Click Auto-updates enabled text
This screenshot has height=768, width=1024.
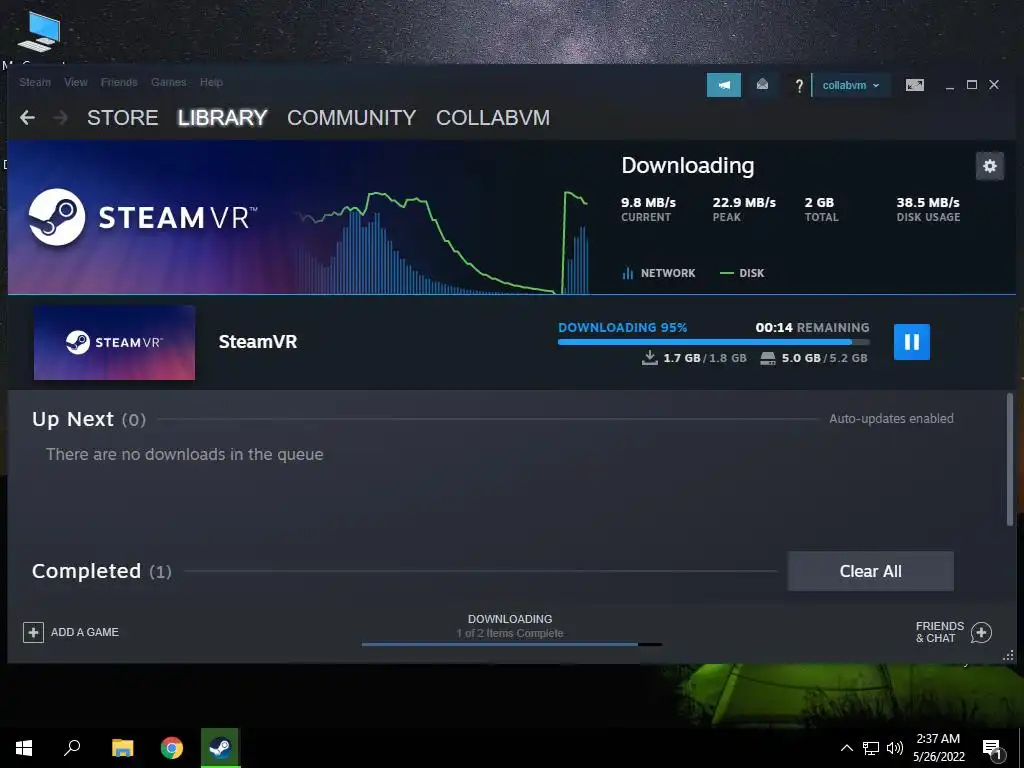(x=891, y=419)
